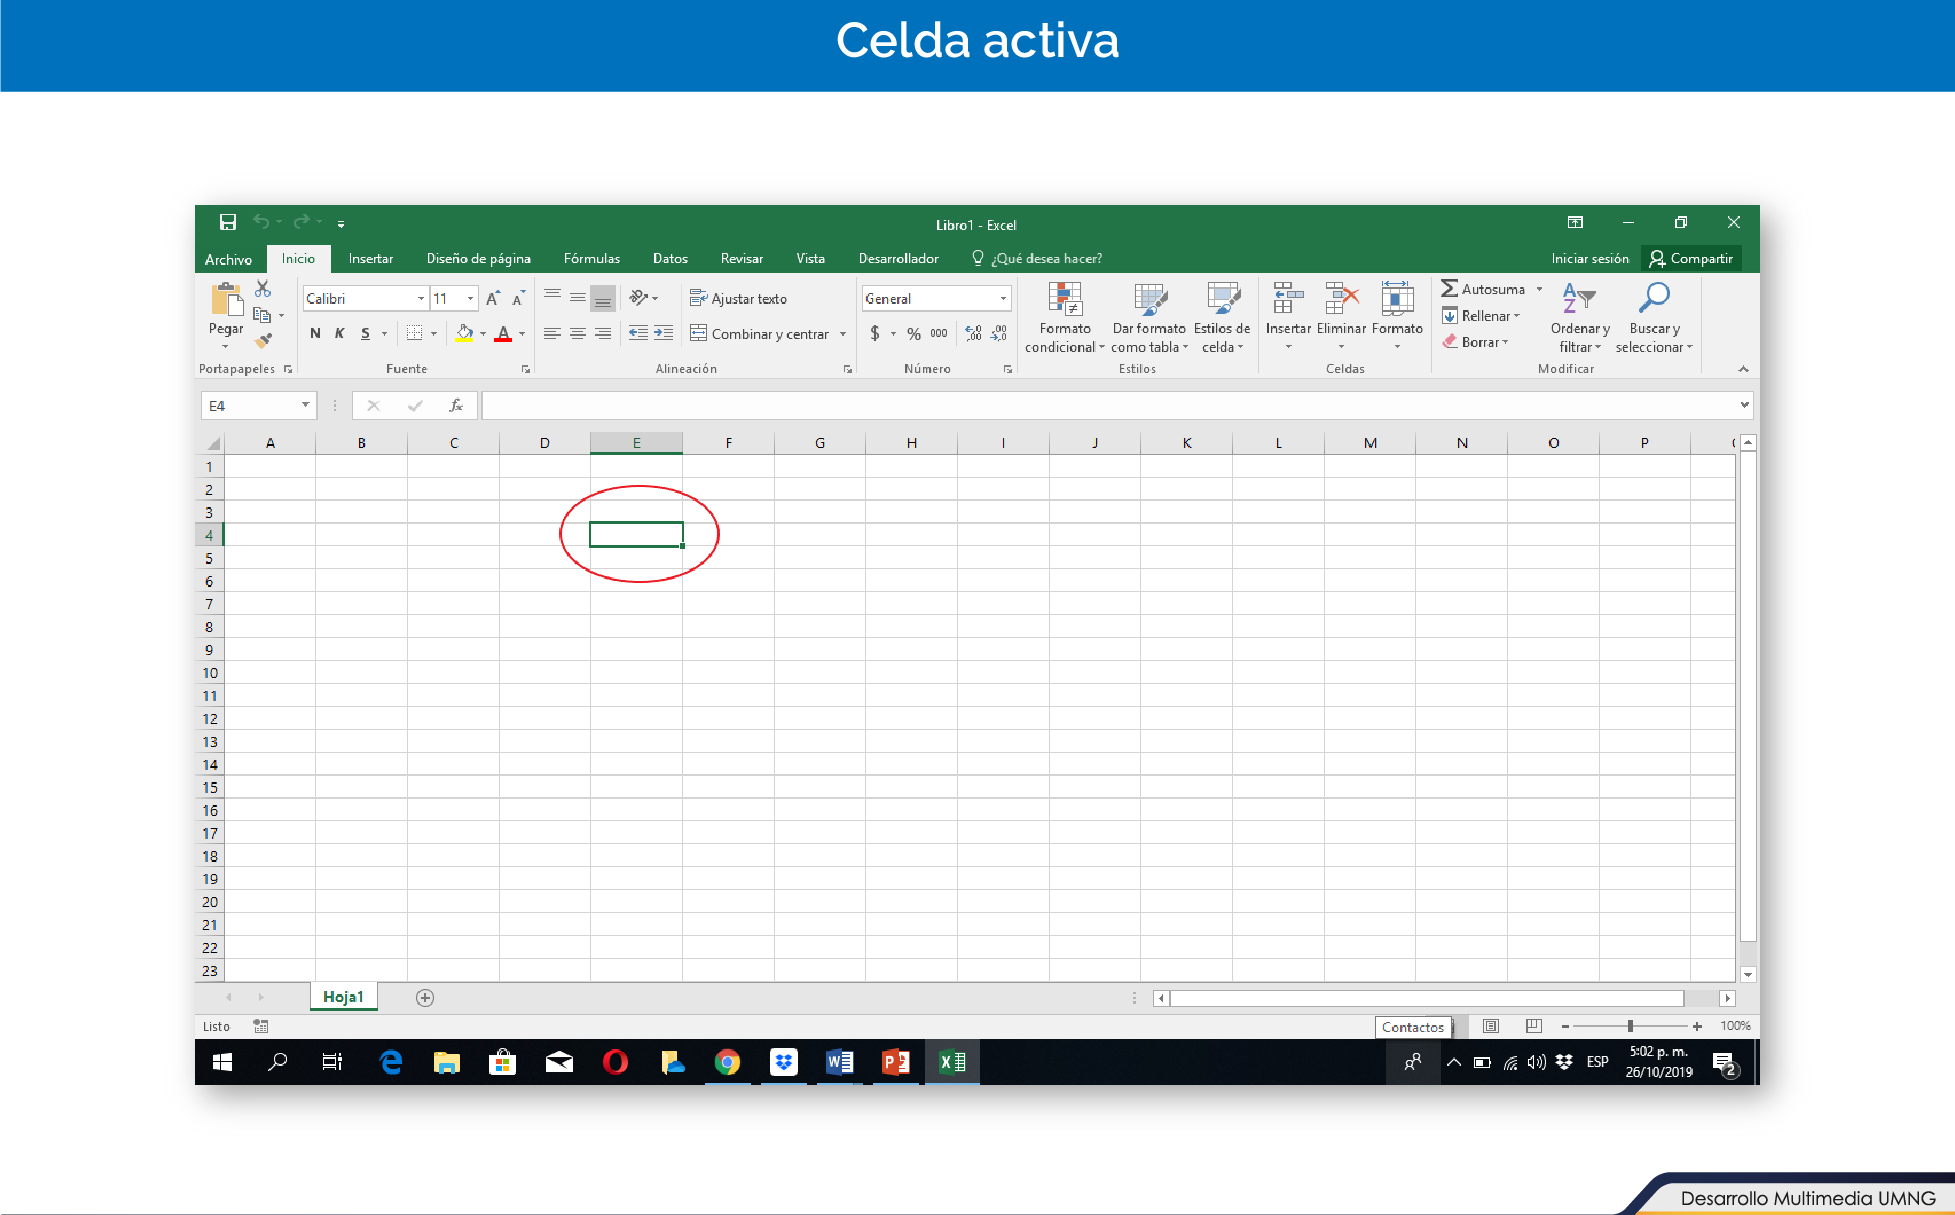
Task: Click the zoom slider handle
Action: click(1630, 1026)
